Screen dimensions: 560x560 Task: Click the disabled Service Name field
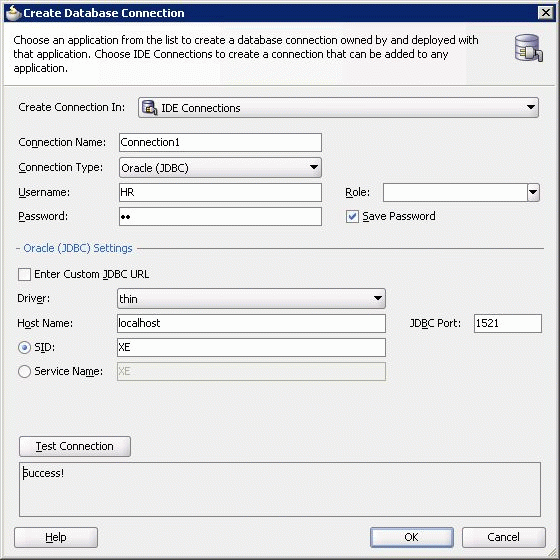[x=251, y=371]
